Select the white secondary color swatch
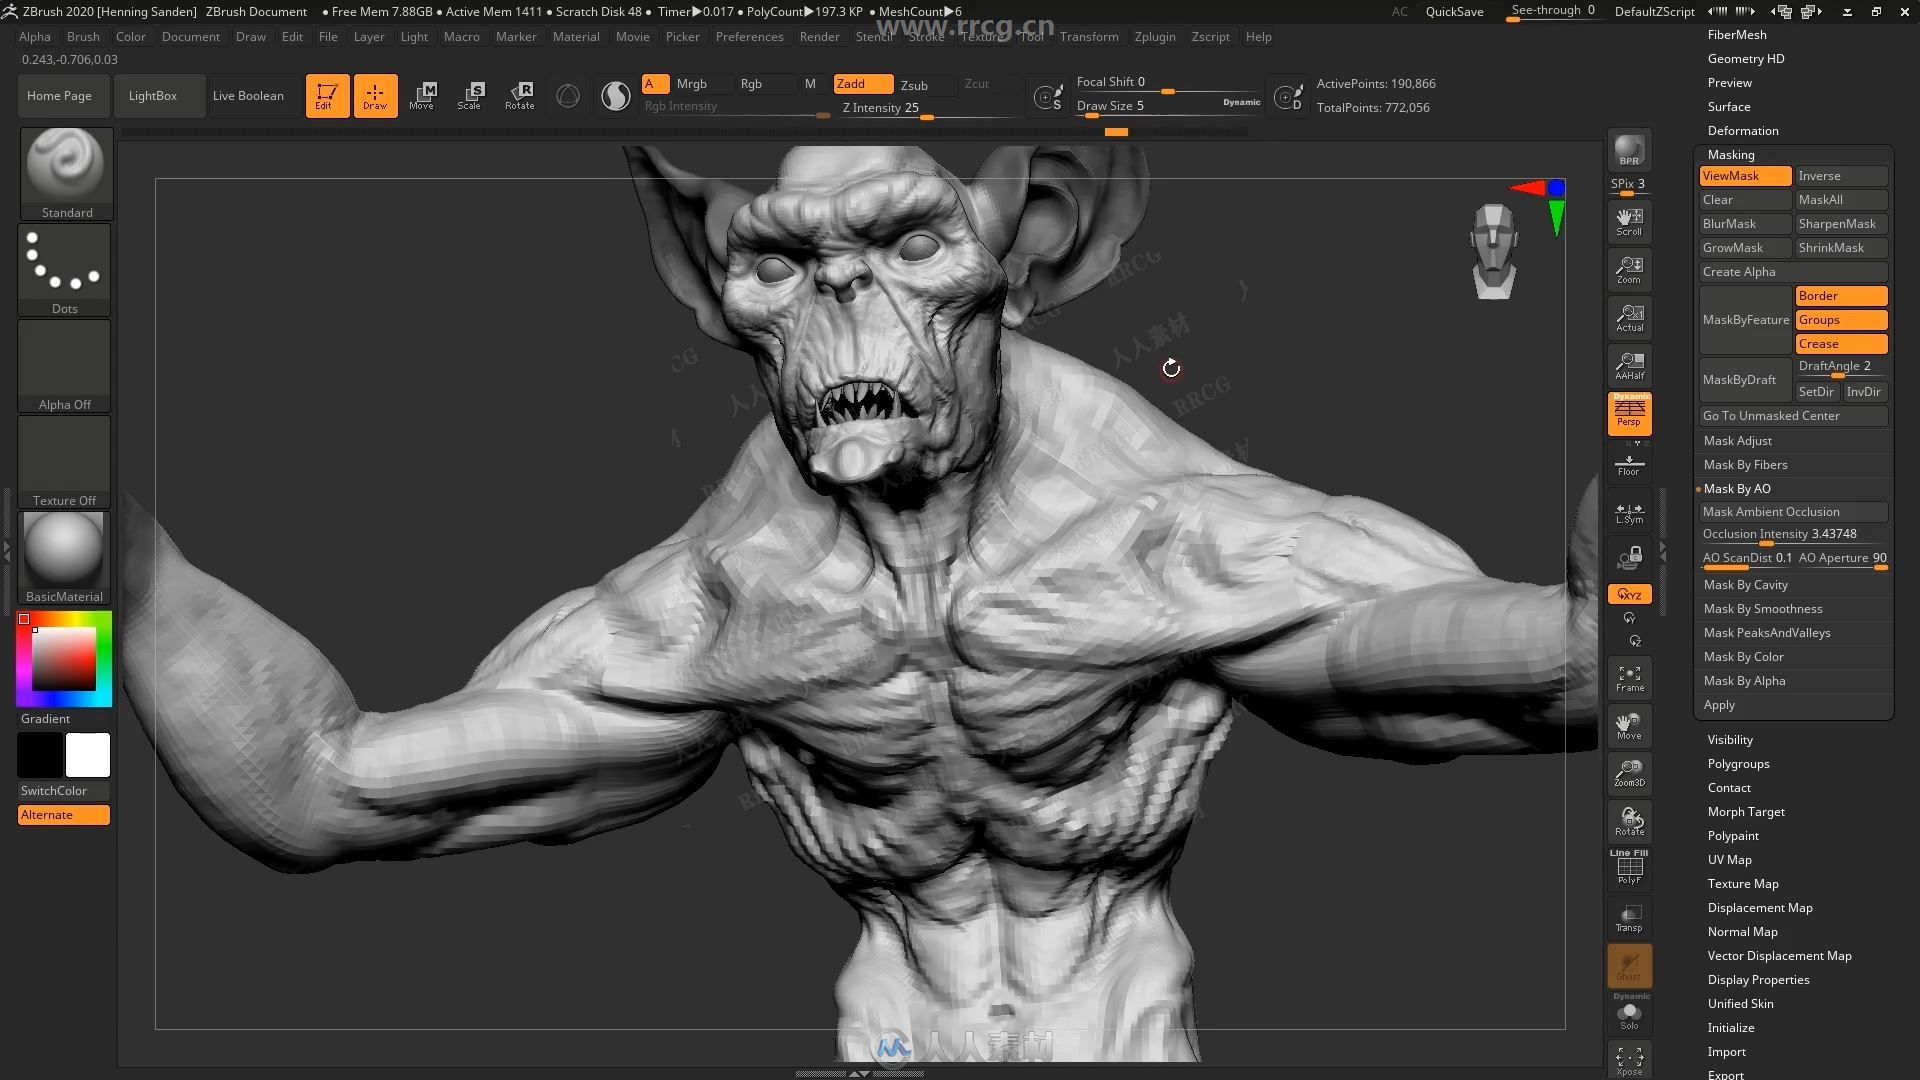Screen dimensions: 1920x1080 click(88, 755)
